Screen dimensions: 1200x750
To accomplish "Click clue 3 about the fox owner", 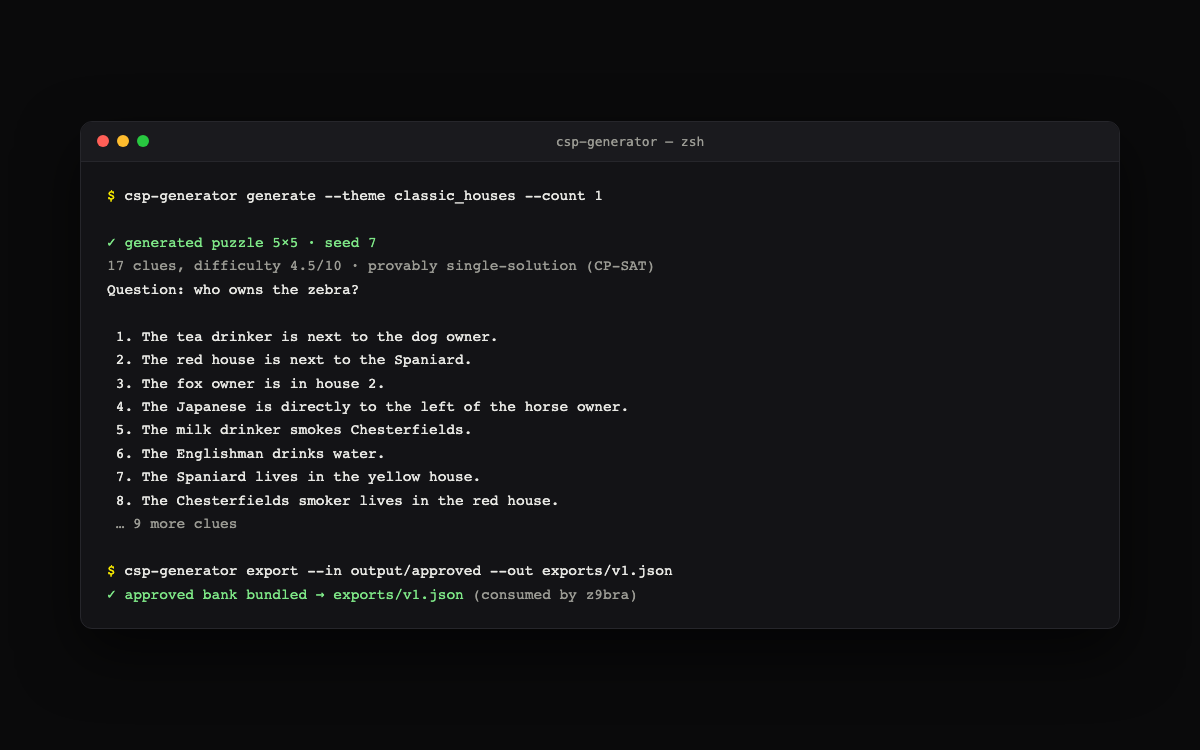I will [x=250, y=384].
